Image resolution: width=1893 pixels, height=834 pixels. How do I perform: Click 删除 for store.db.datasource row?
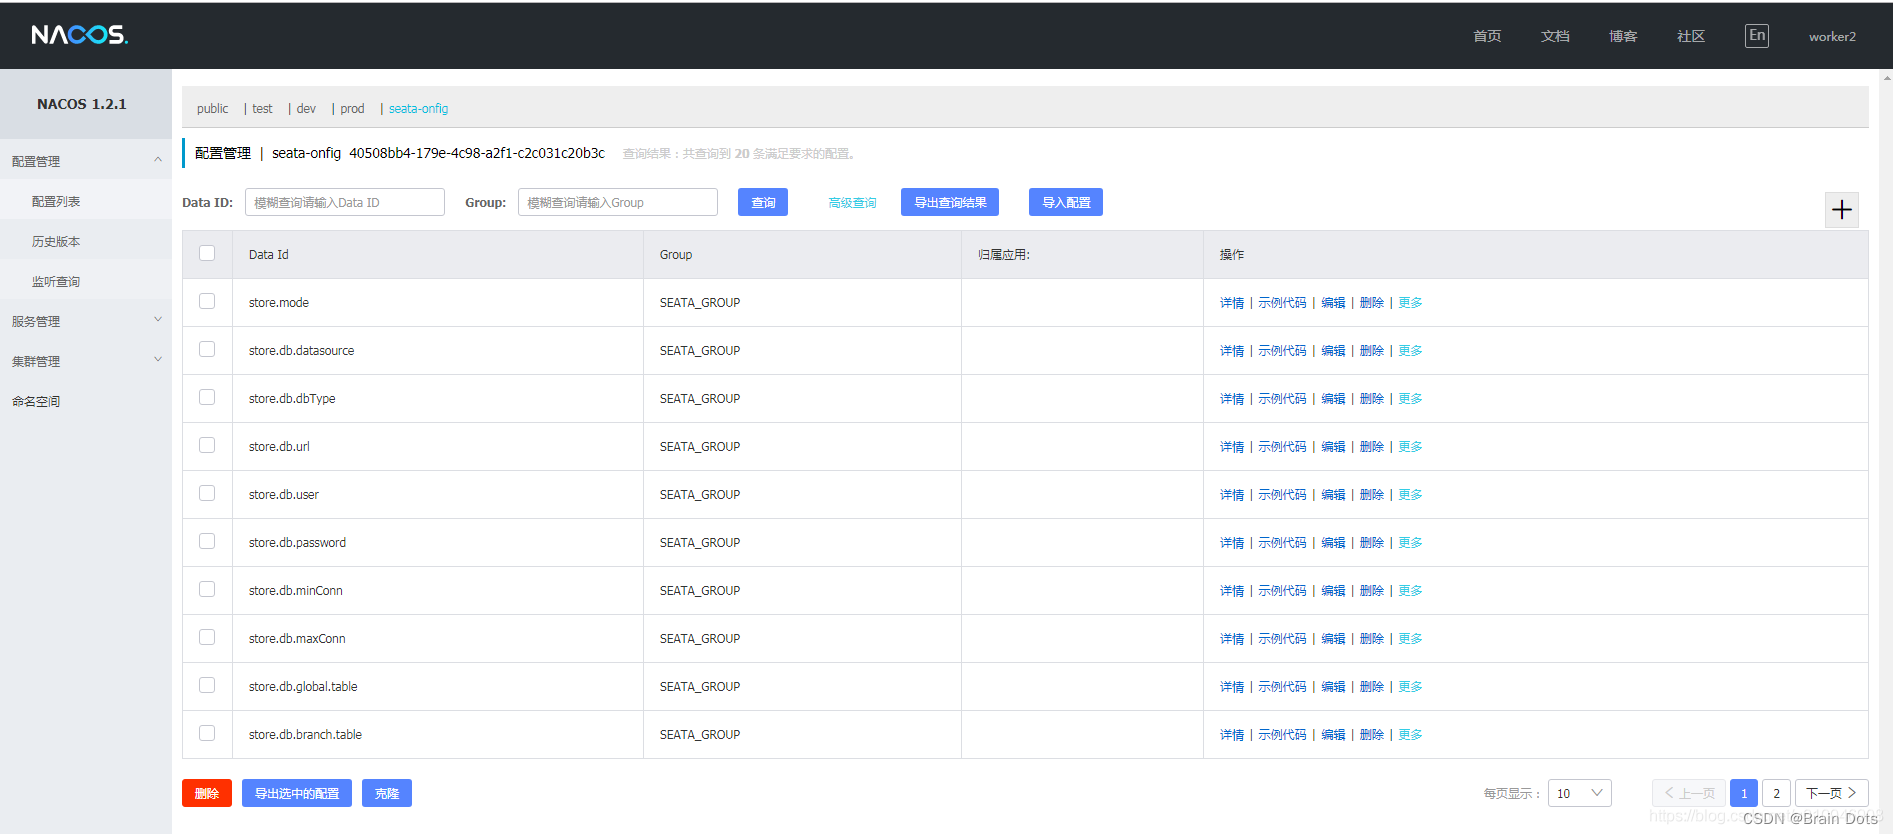pyautogui.click(x=1372, y=351)
